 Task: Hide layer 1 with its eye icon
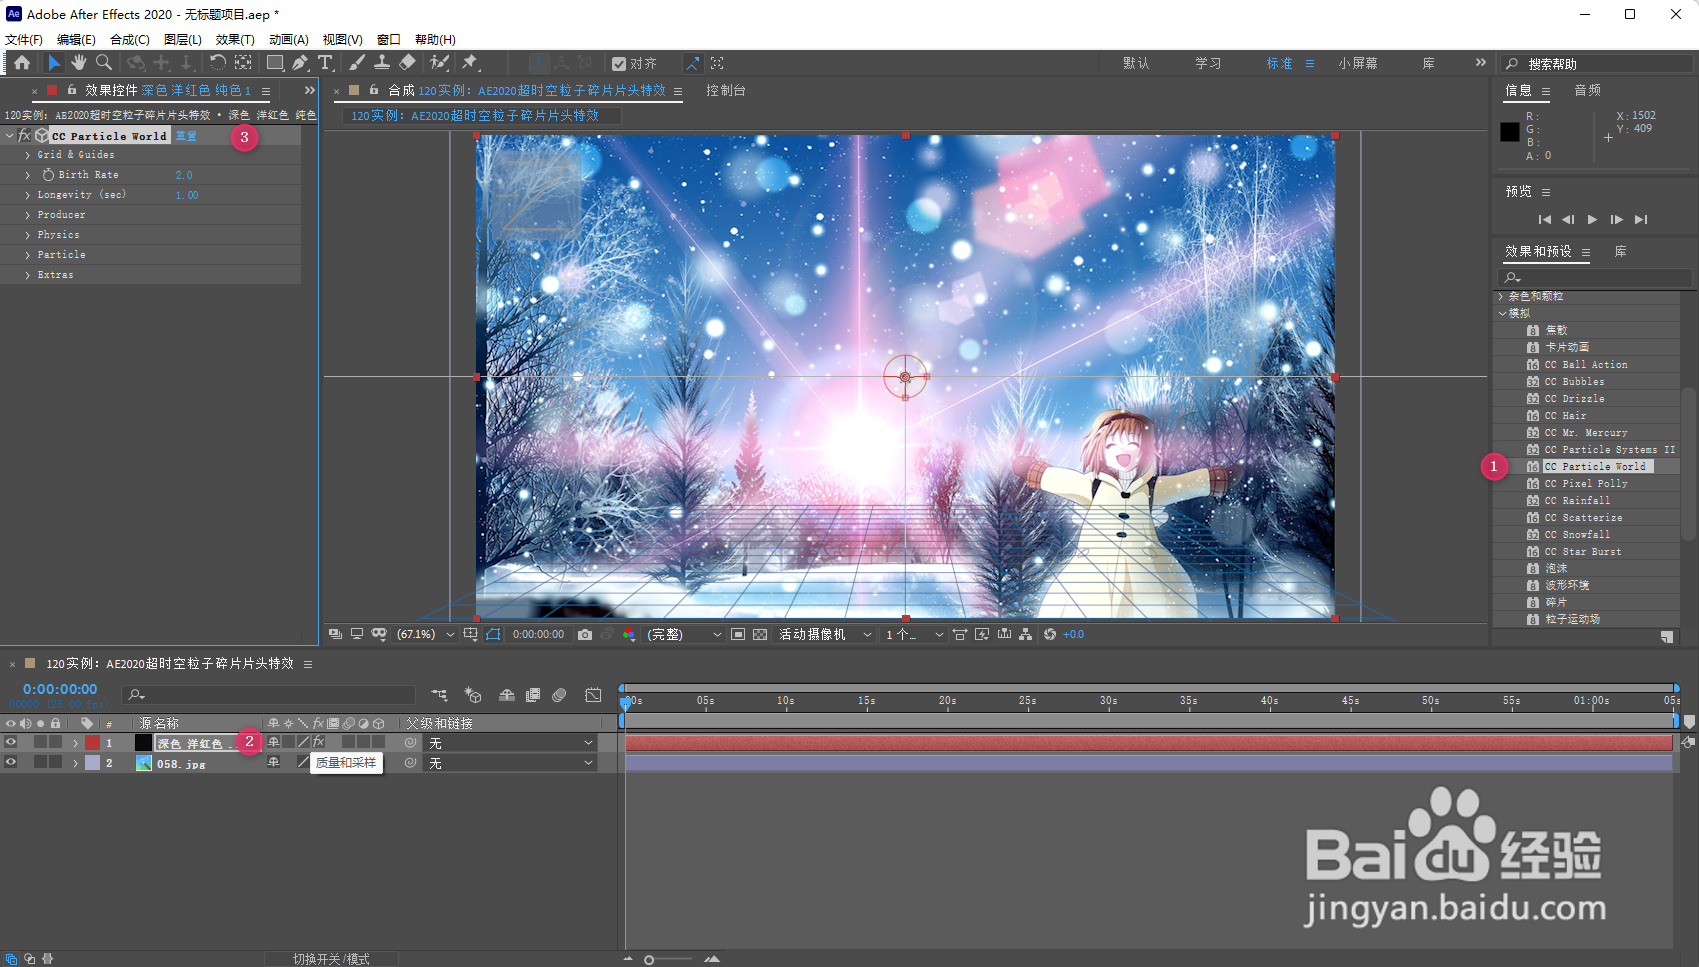click(x=11, y=743)
